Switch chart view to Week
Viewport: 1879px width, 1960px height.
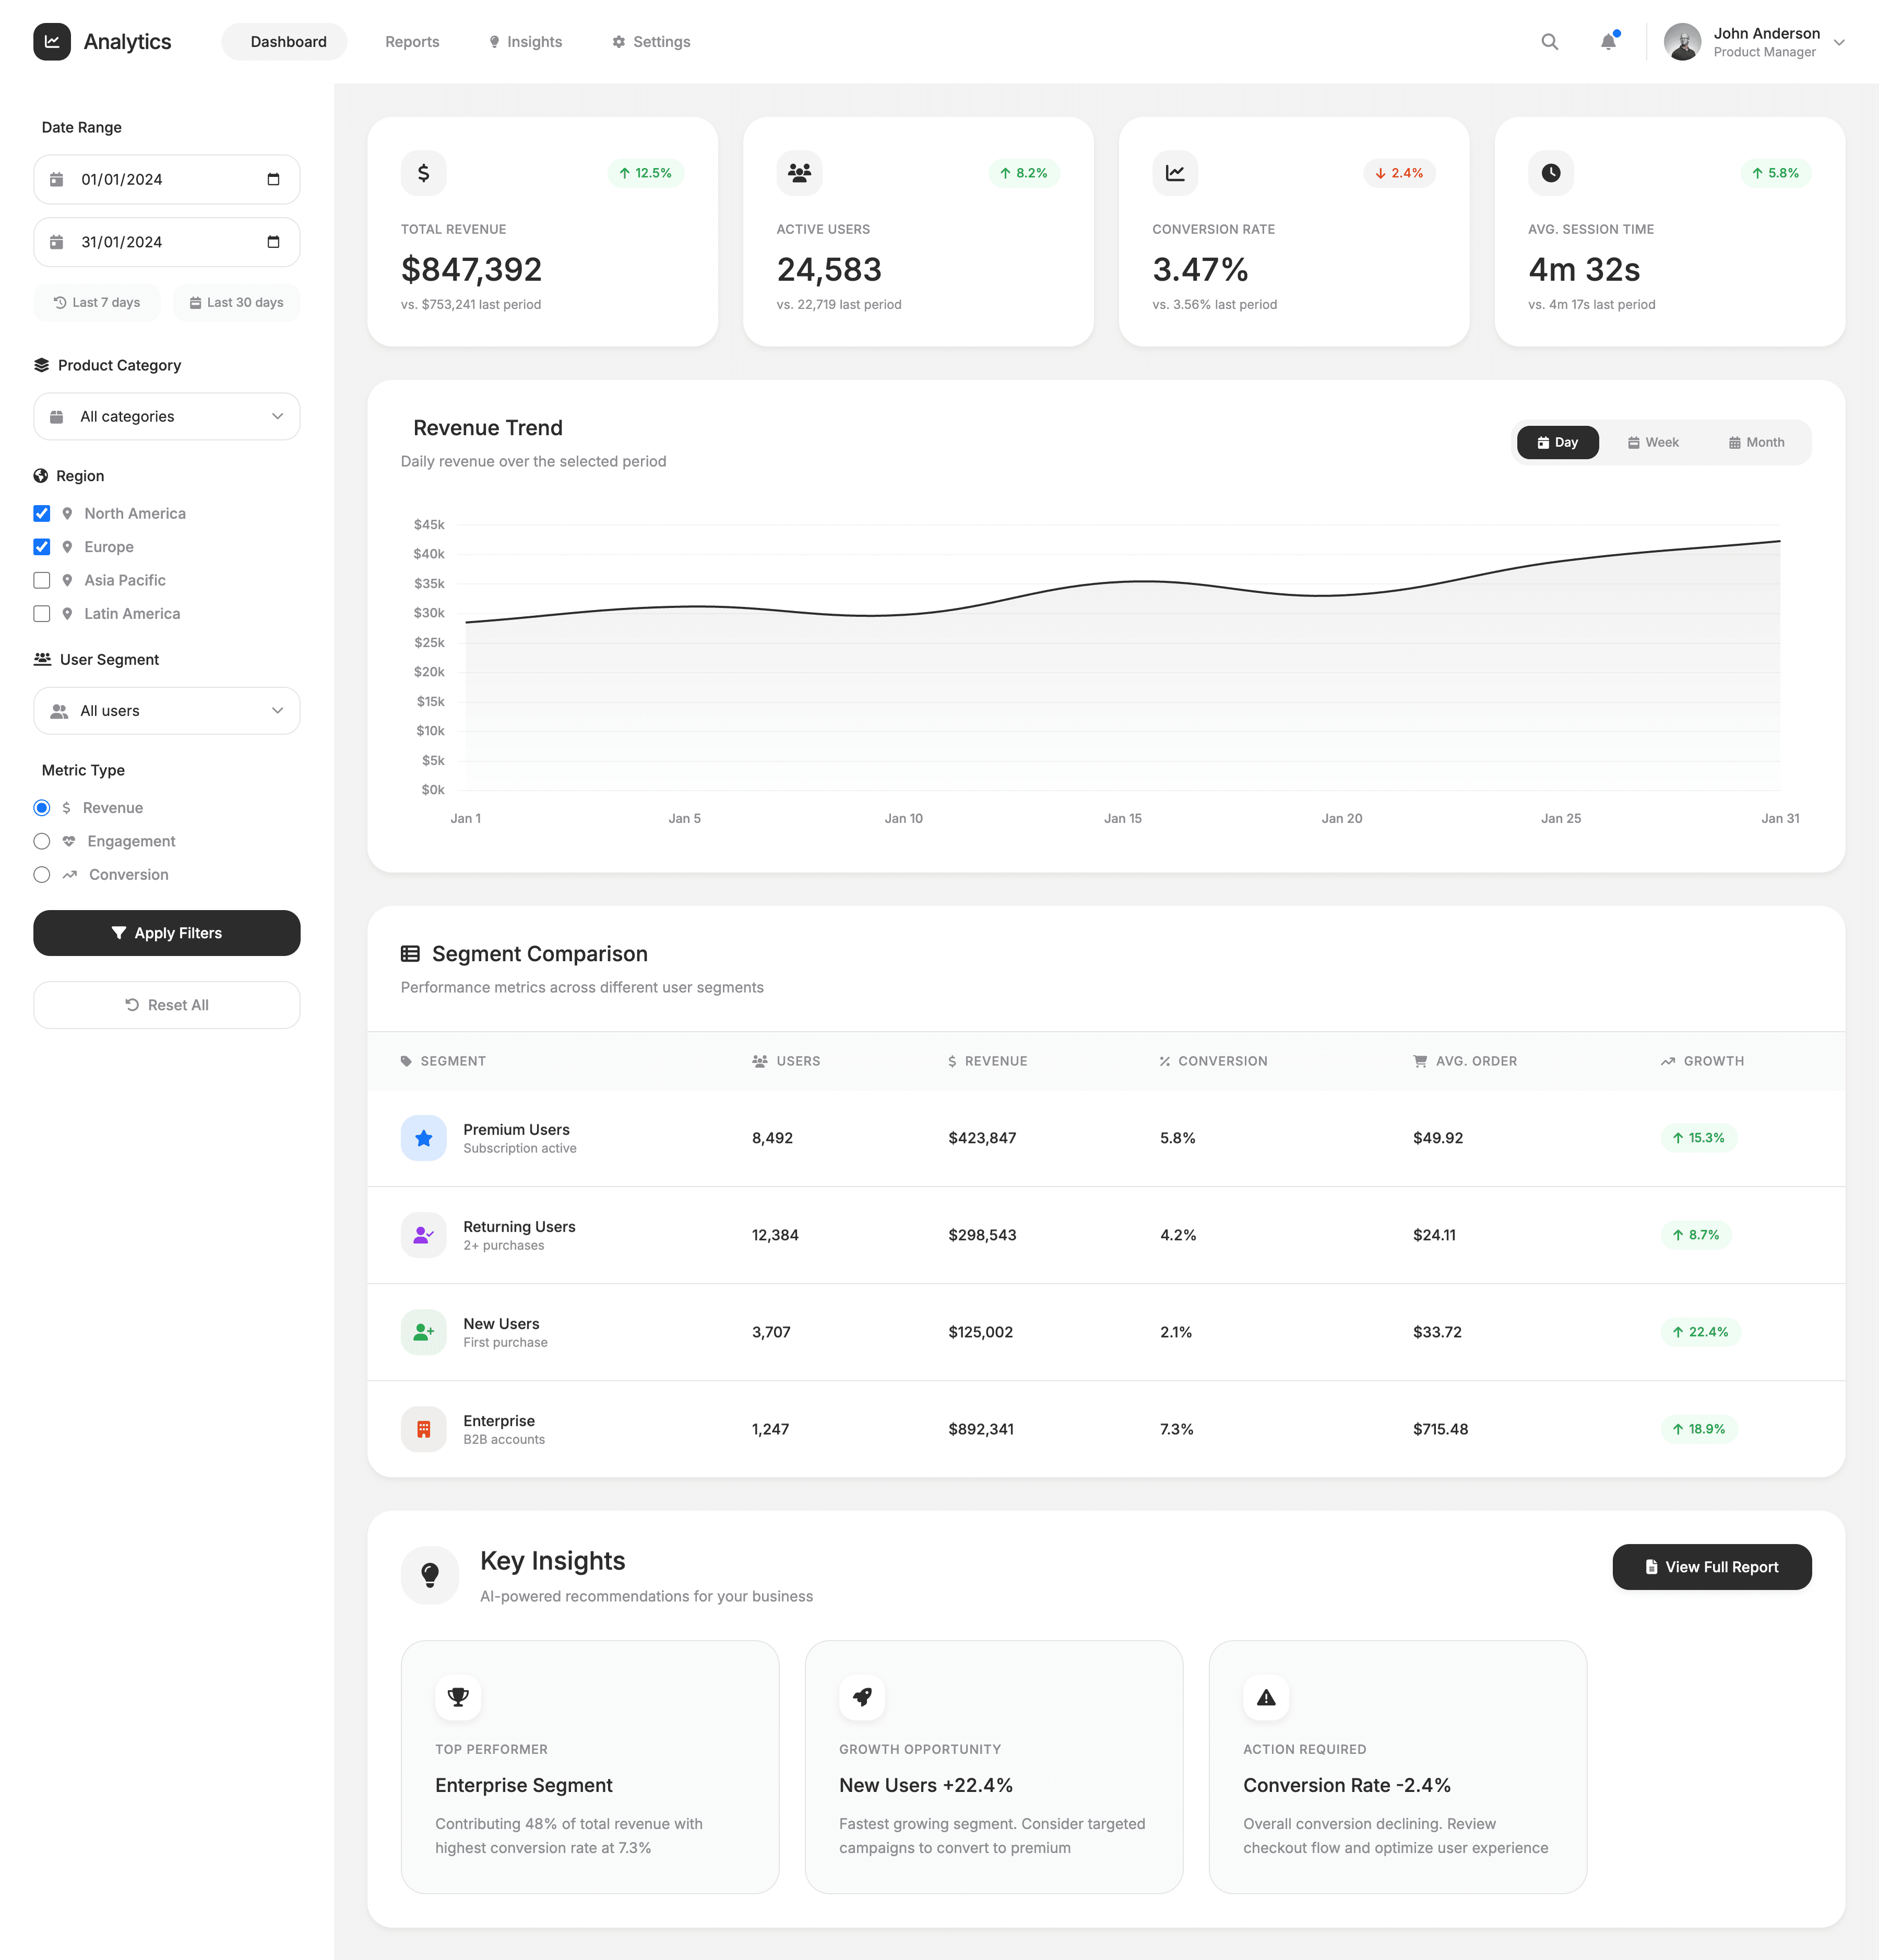tap(1653, 442)
